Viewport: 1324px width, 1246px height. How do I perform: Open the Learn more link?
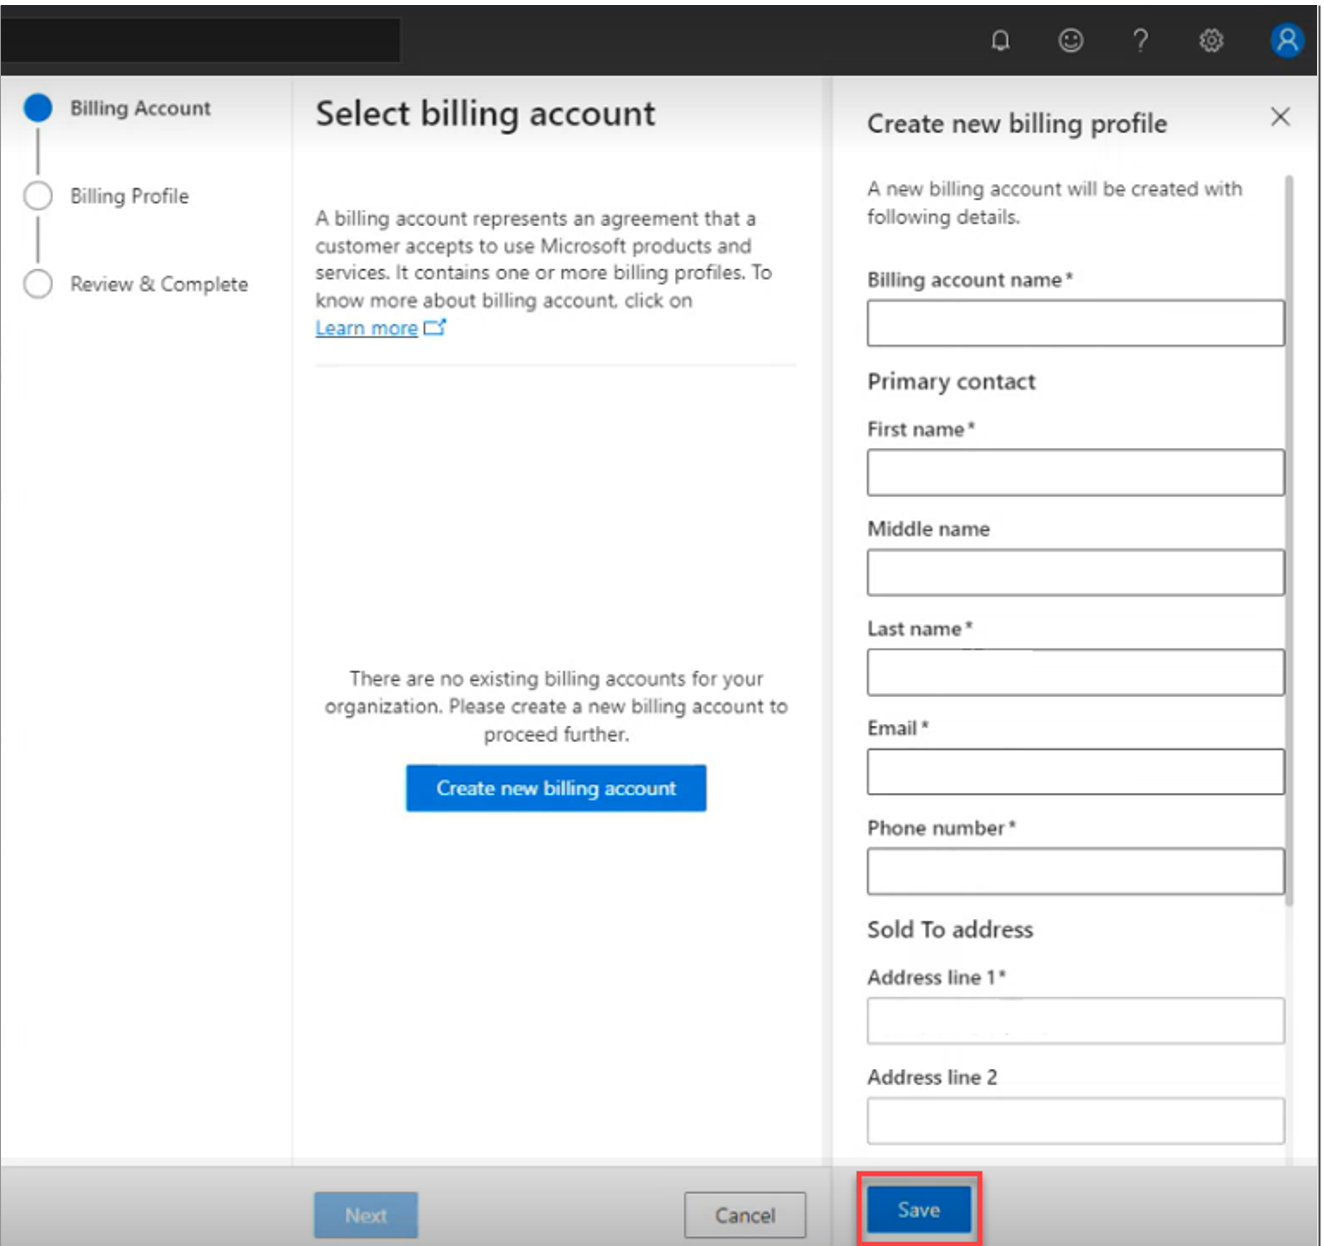point(366,328)
